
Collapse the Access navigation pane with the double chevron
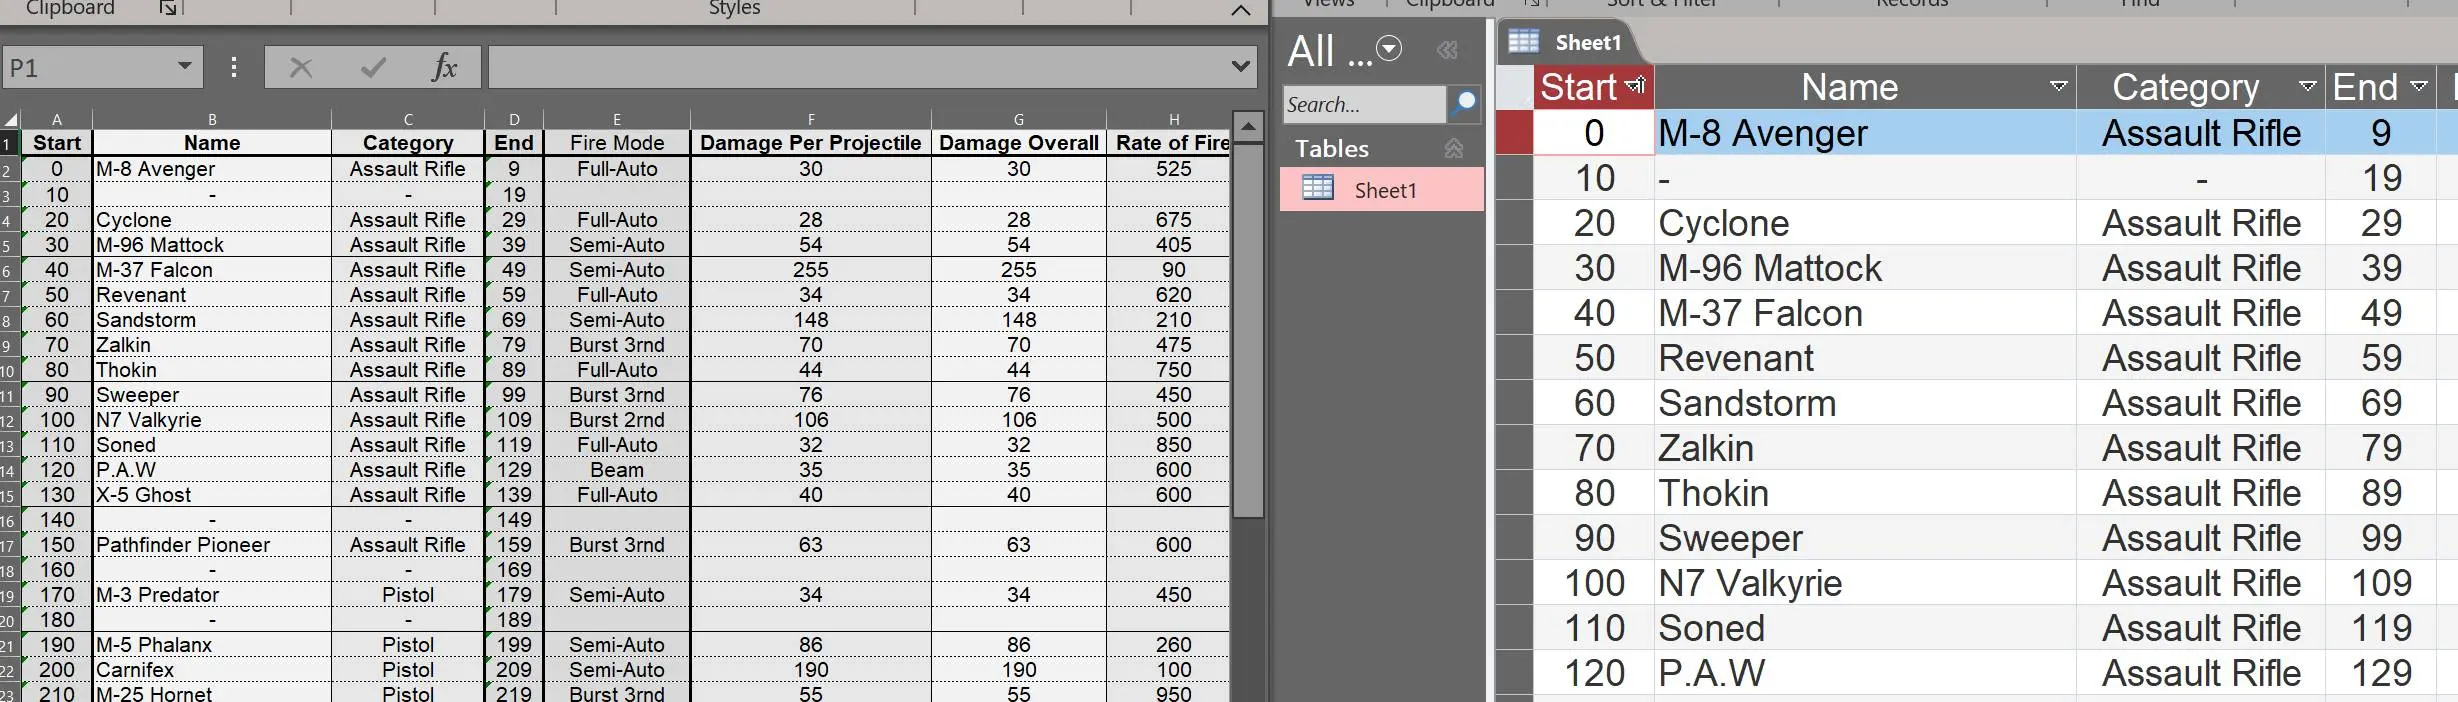click(x=1447, y=49)
